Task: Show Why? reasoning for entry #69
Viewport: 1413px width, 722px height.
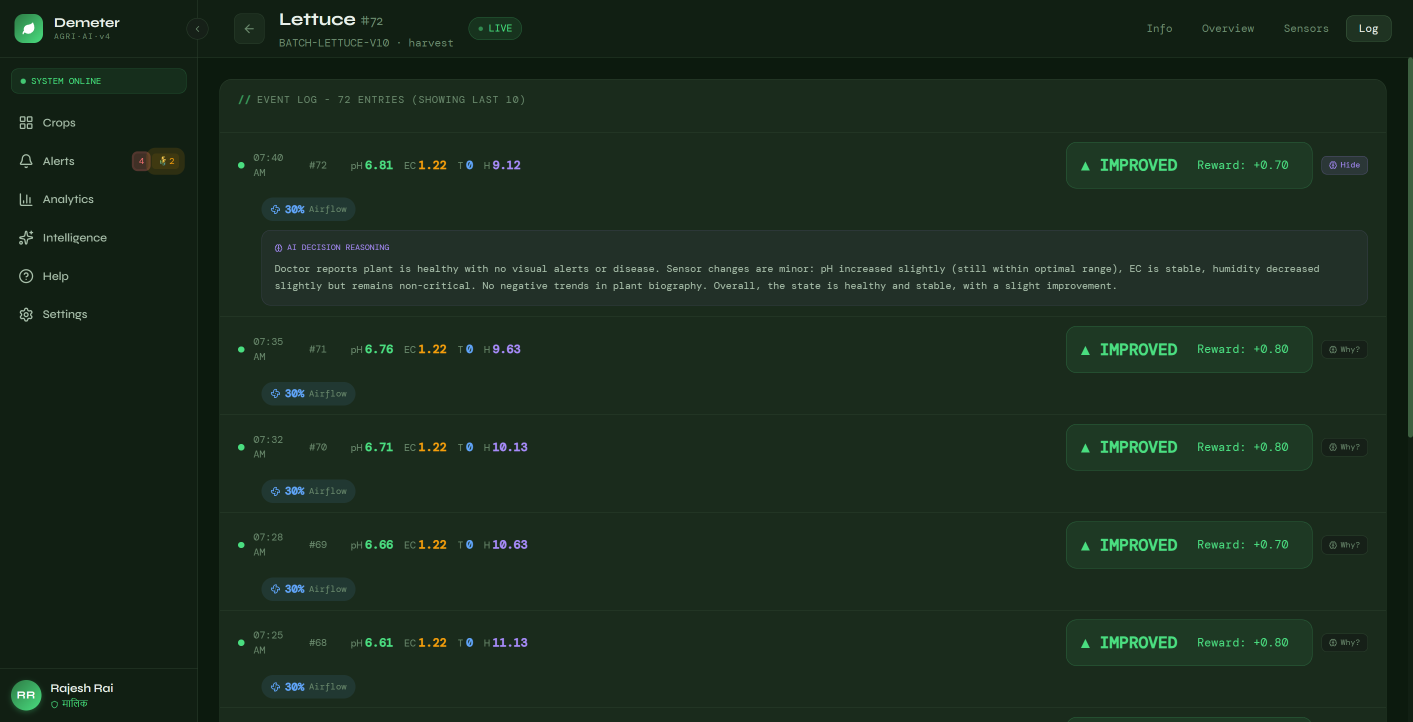Action: pos(1344,545)
